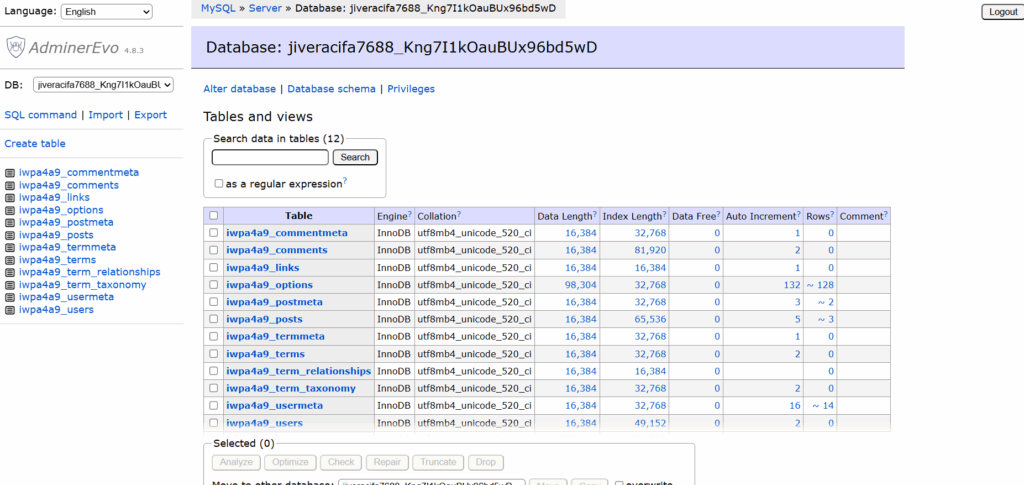The height and width of the screenshot is (485, 1024).
Task: Open select-data icon beside iwpa4a9_usermeta in sidebar
Action: pyautogui.click(x=10, y=297)
